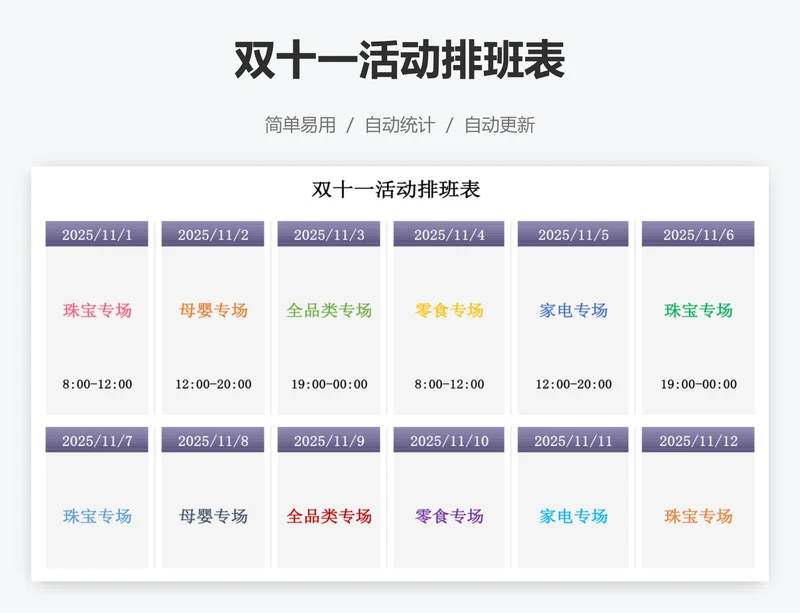Select date header 2025/11/3

point(329,234)
